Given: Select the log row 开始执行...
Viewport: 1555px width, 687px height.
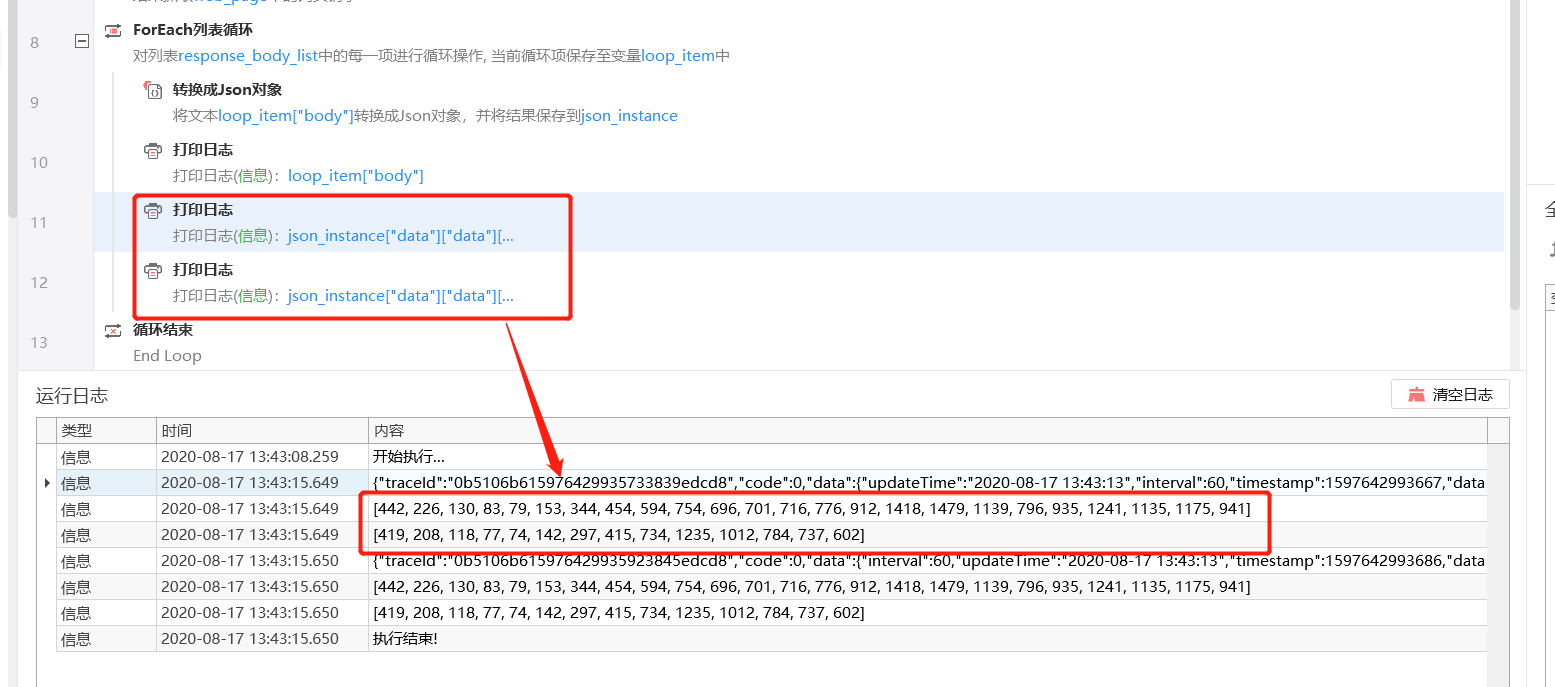Looking at the screenshot, I should click(x=771, y=457).
